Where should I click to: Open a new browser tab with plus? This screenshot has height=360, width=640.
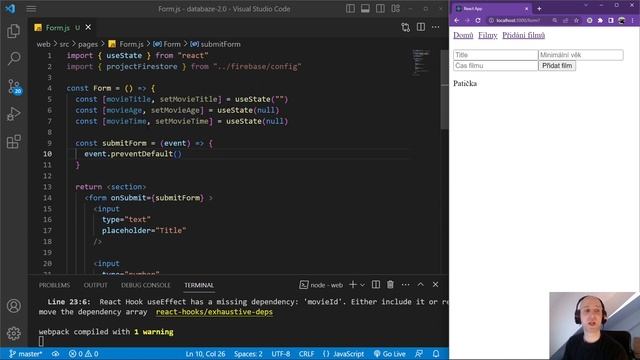(x=539, y=9)
